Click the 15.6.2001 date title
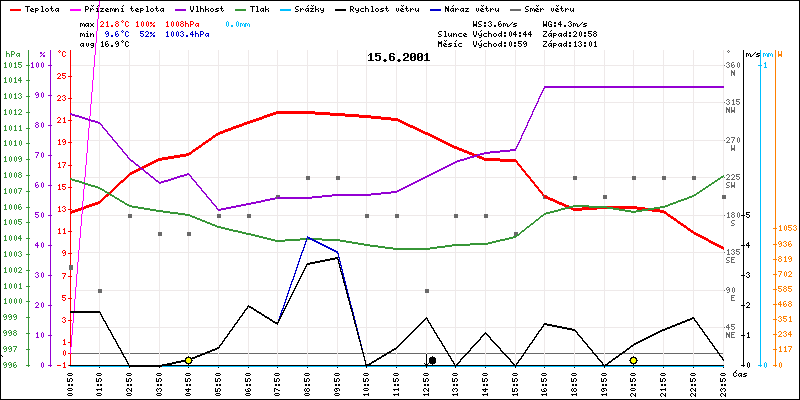 pos(399,58)
